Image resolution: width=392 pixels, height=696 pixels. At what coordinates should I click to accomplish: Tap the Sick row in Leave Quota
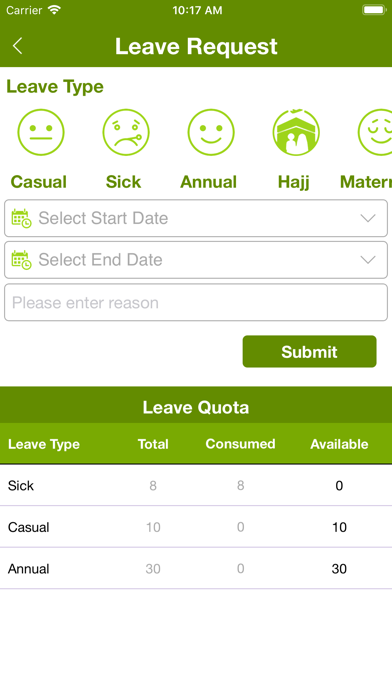coord(196,485)
